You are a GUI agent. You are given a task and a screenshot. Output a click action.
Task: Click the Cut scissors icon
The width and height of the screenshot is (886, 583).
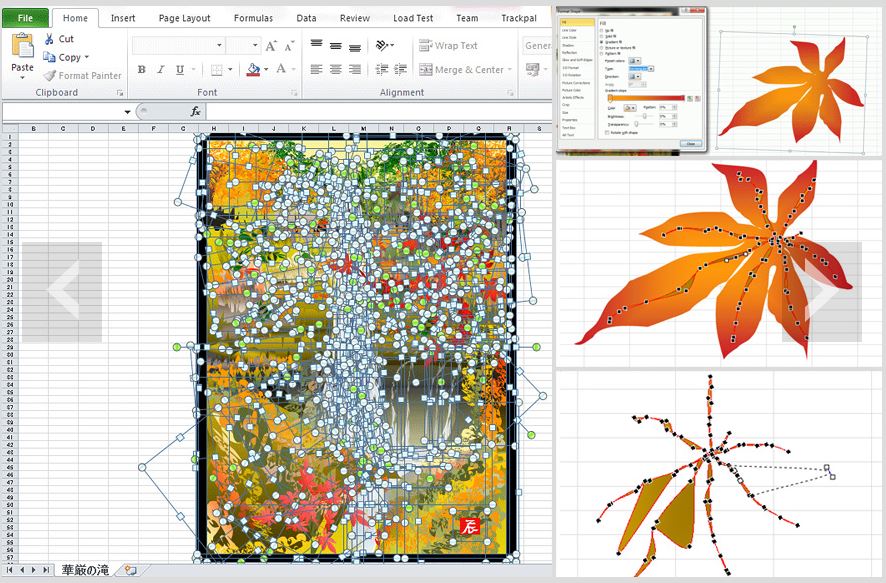[x=49, y=39]
